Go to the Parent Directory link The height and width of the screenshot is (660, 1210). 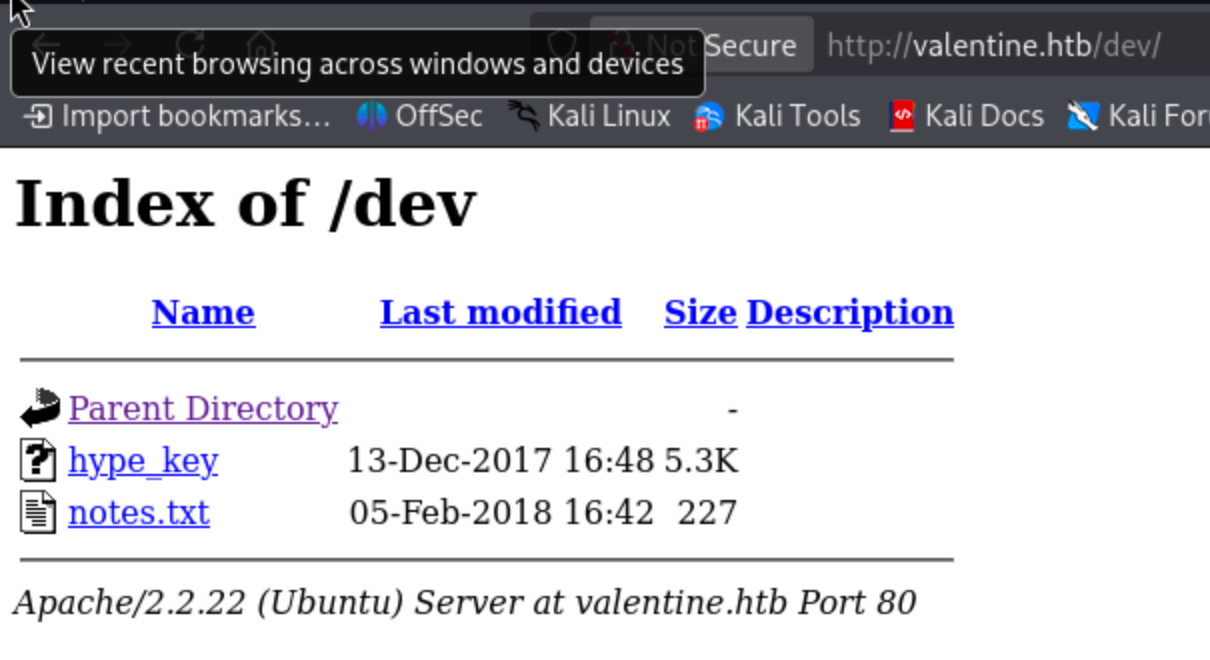point(203,408)
